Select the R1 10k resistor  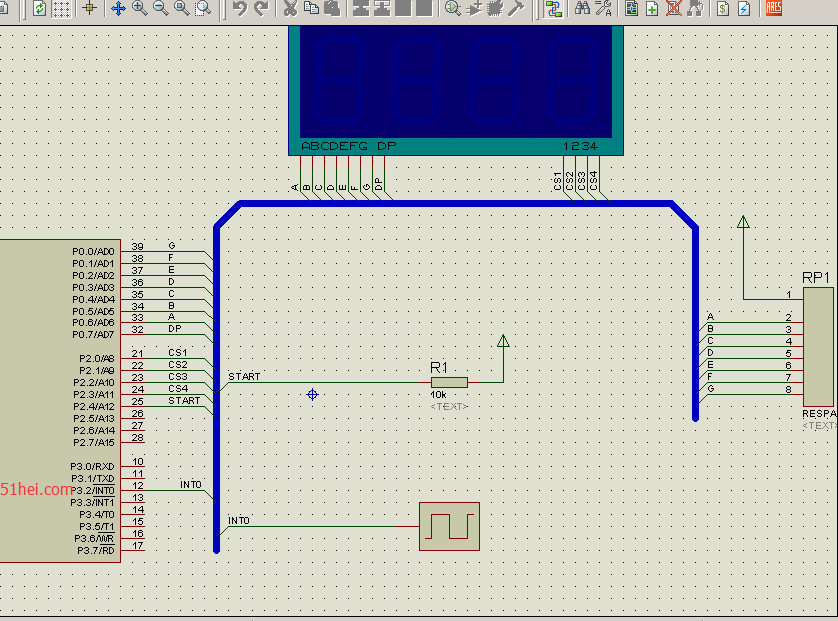[x=449, y=382]
